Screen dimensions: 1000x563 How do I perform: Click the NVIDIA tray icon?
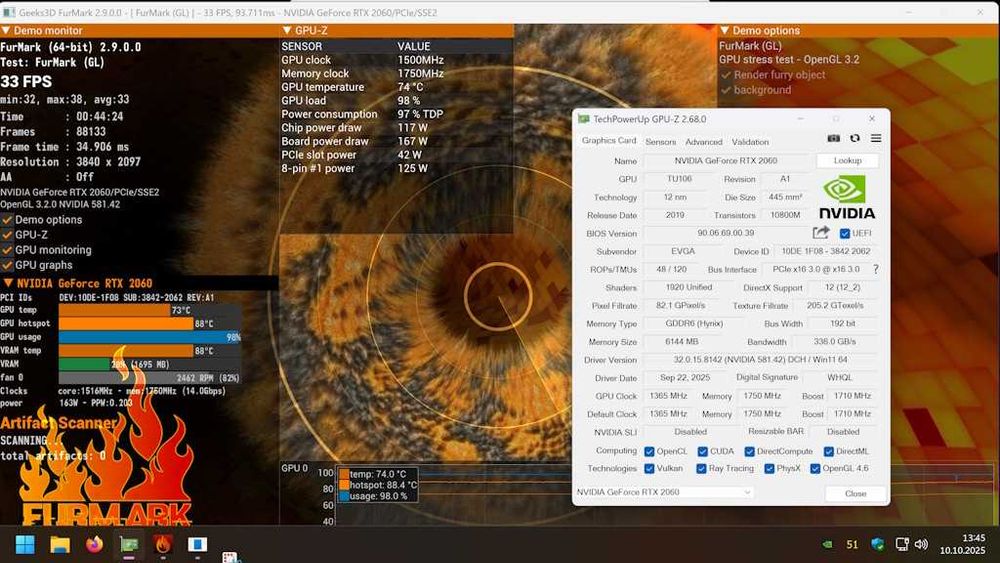pyautogui.click(x=828, y=545)
